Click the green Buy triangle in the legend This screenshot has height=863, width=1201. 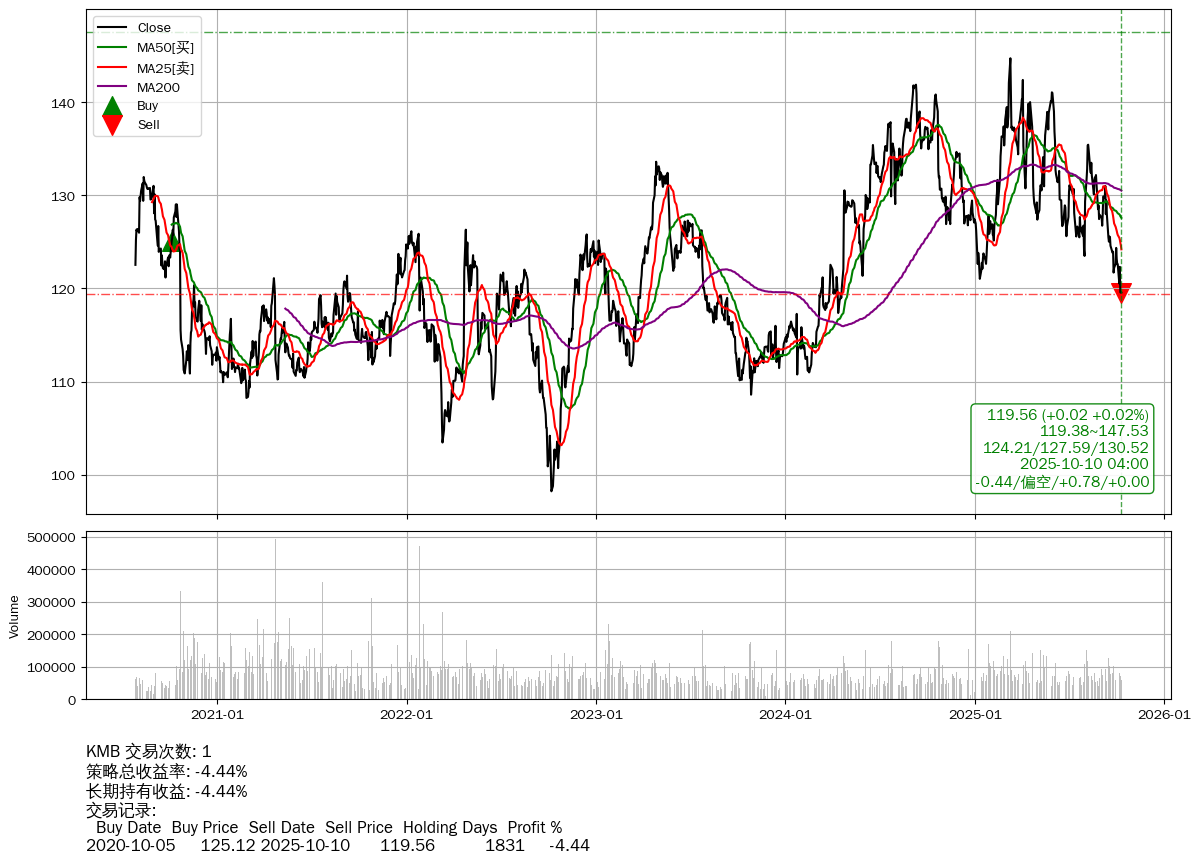click(x=113, y=106)
